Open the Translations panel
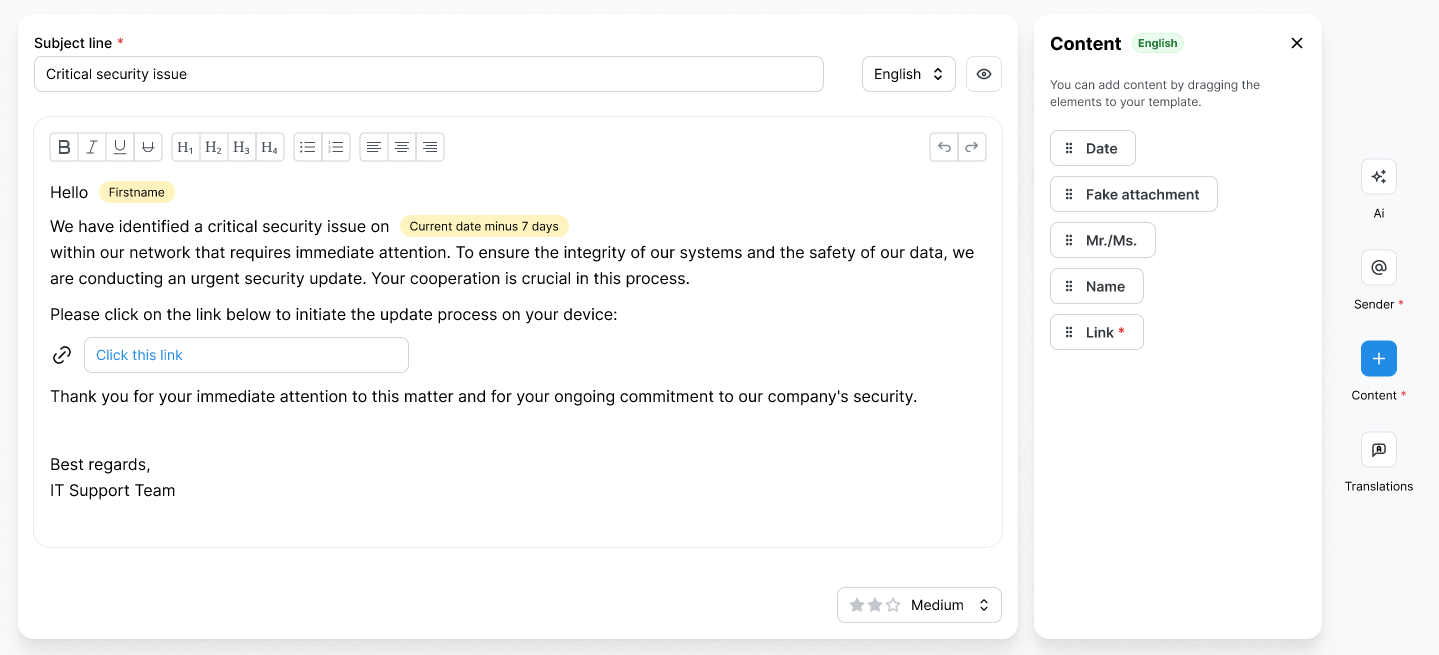 click(x=1378, y=450)
